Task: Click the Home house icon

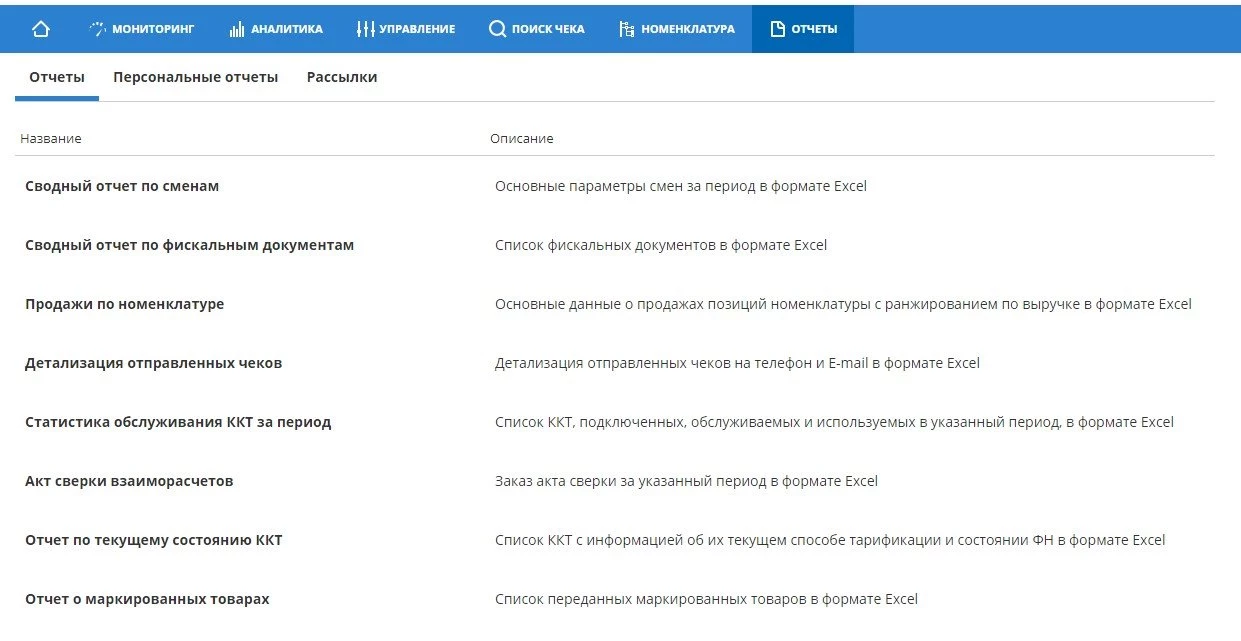Action: 40,29
